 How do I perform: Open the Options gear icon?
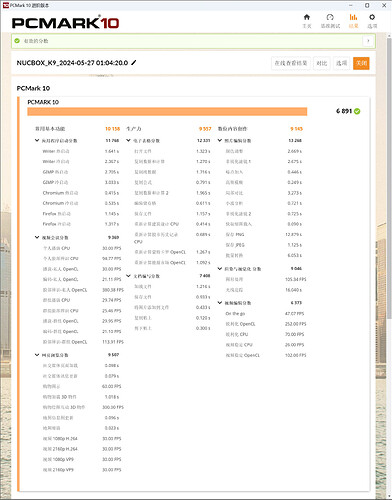(x=372, y=17)
